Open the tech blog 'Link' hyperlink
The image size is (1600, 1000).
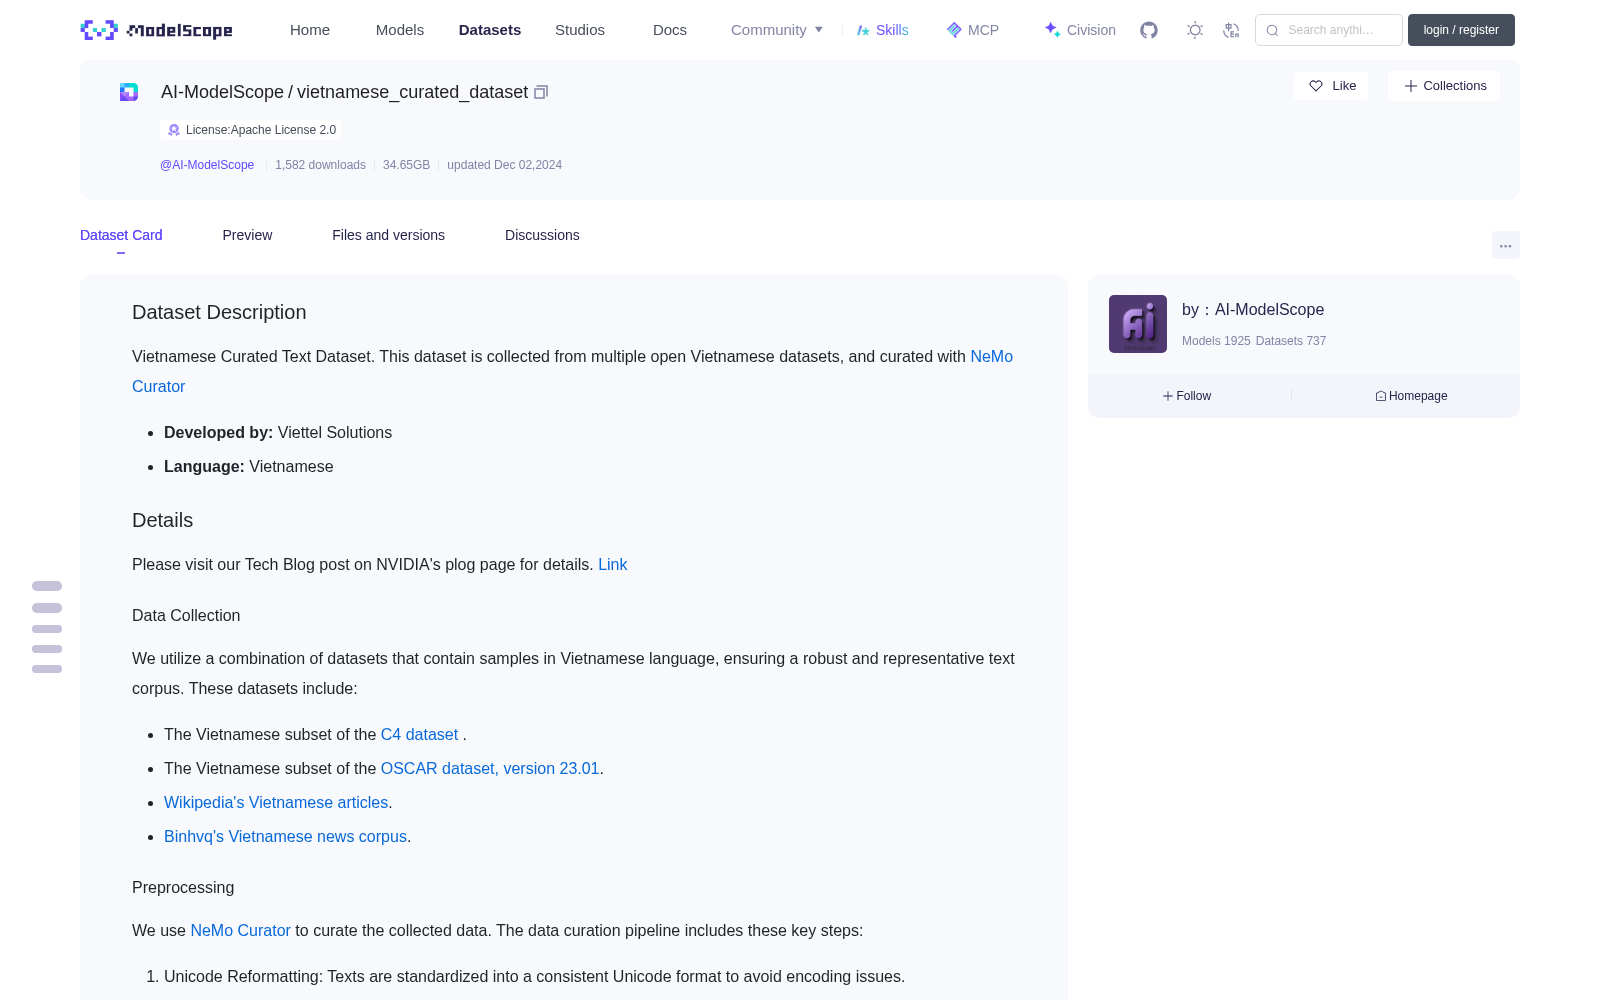[x=612, y=564]
